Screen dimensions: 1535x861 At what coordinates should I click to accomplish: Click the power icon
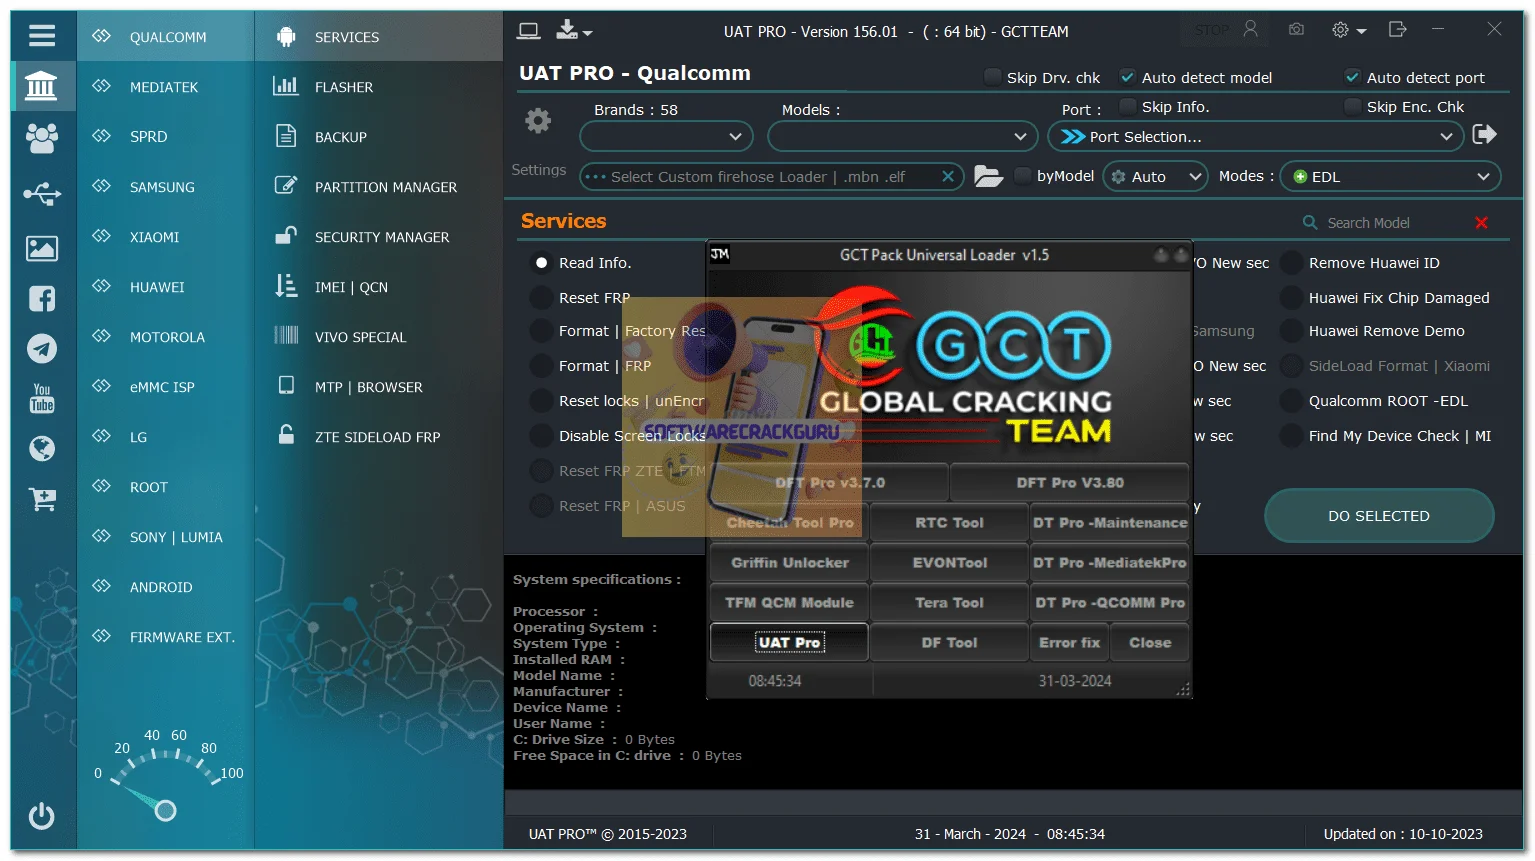pyautogui.click(x=42, y=816)
